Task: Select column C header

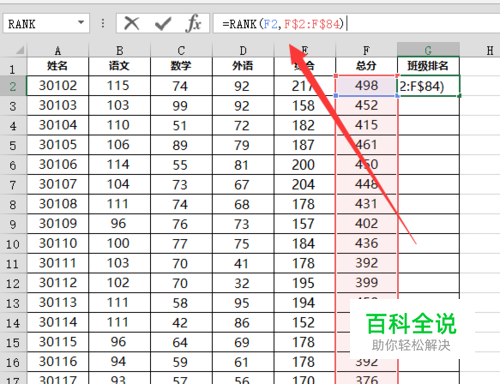Action: click(x=181, y=50)
